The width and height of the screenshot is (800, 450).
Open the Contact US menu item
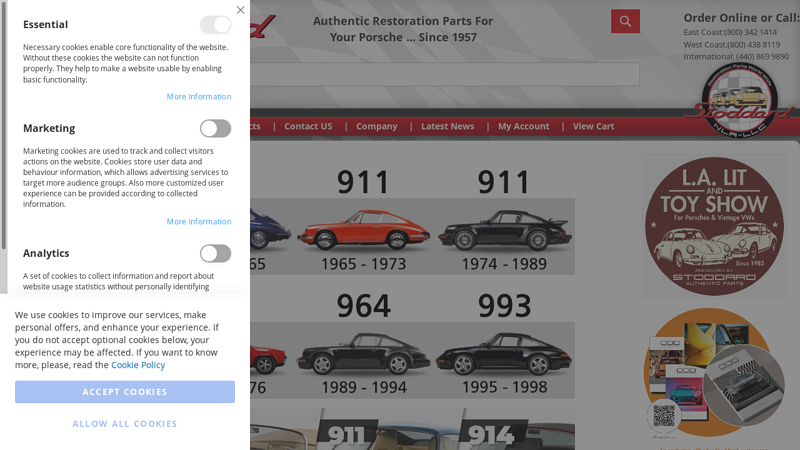(308, 126)
